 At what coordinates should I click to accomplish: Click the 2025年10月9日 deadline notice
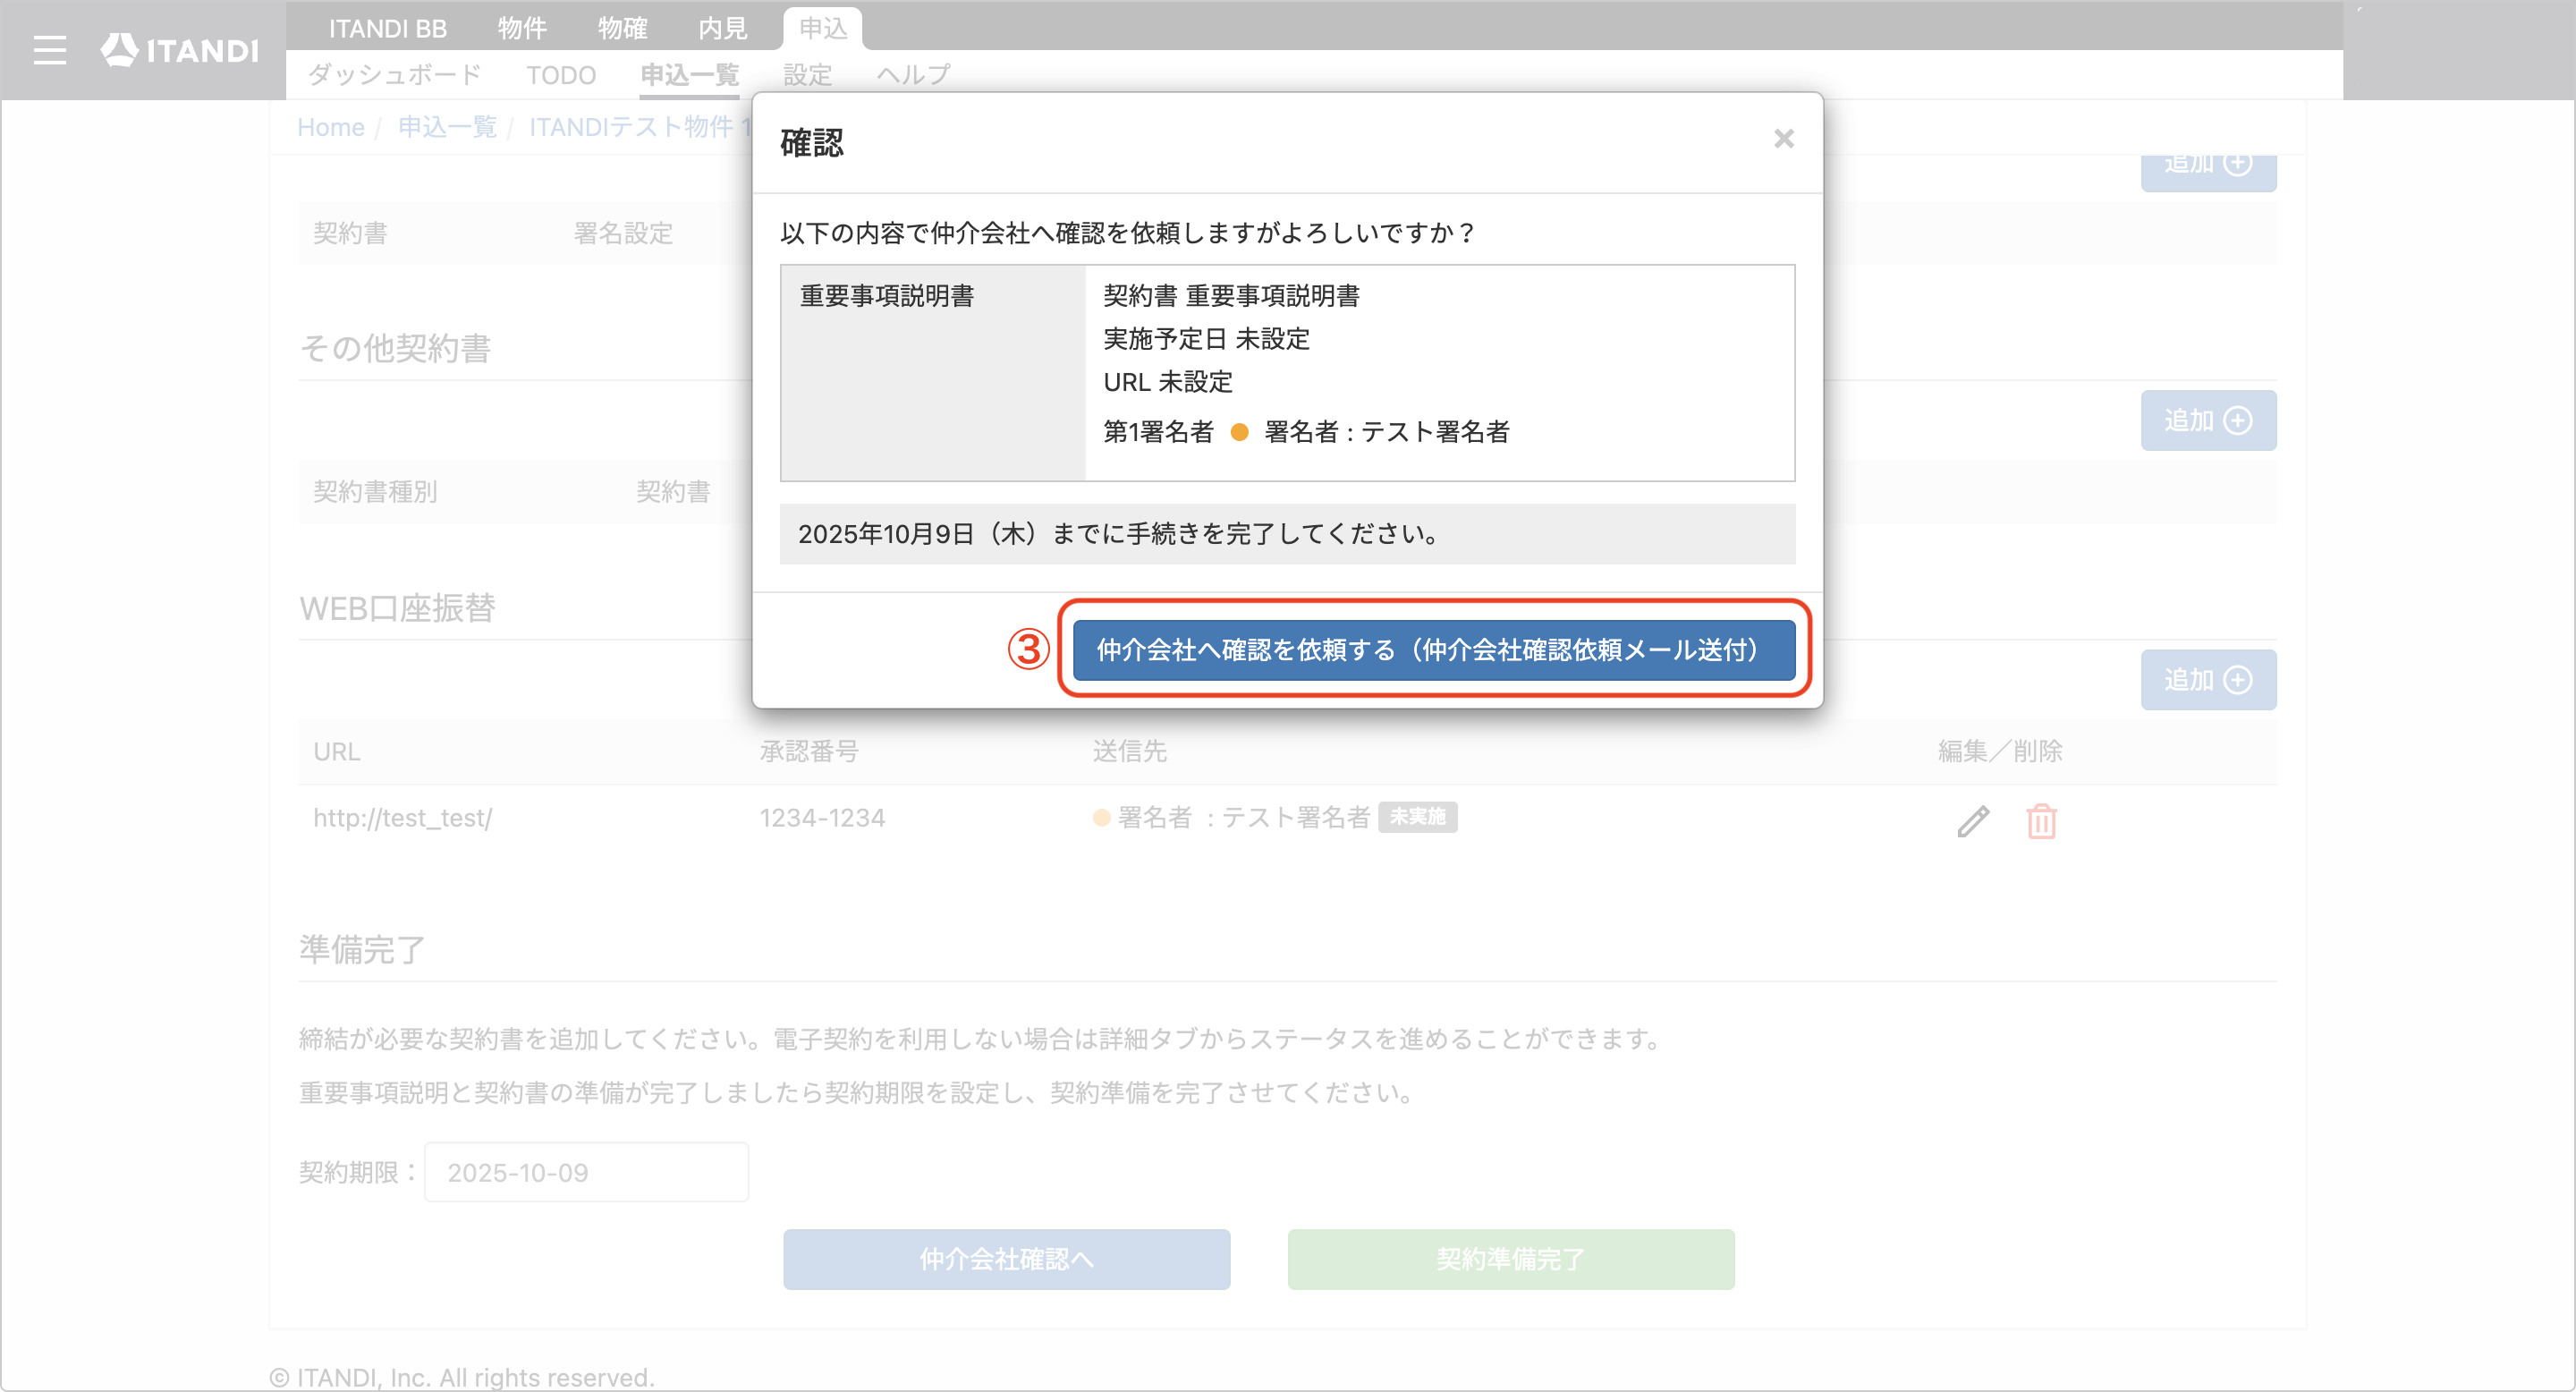click(x=1287, y=534)
